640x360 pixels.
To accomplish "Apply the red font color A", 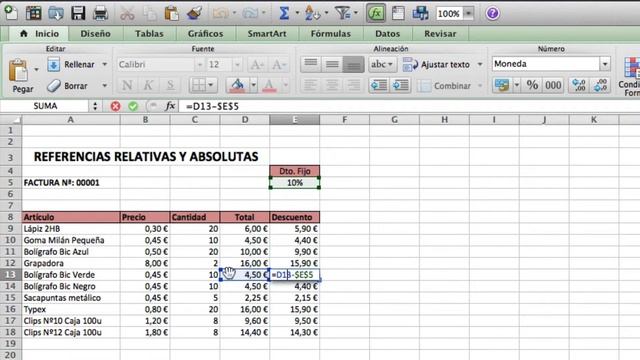I will point(269,85).
